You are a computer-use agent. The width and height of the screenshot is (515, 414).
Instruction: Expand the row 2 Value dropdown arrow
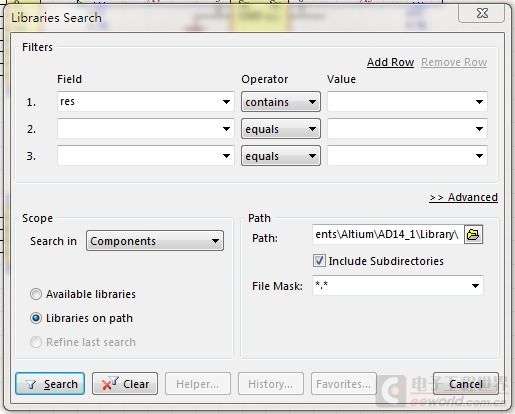(x=479, y=129)
